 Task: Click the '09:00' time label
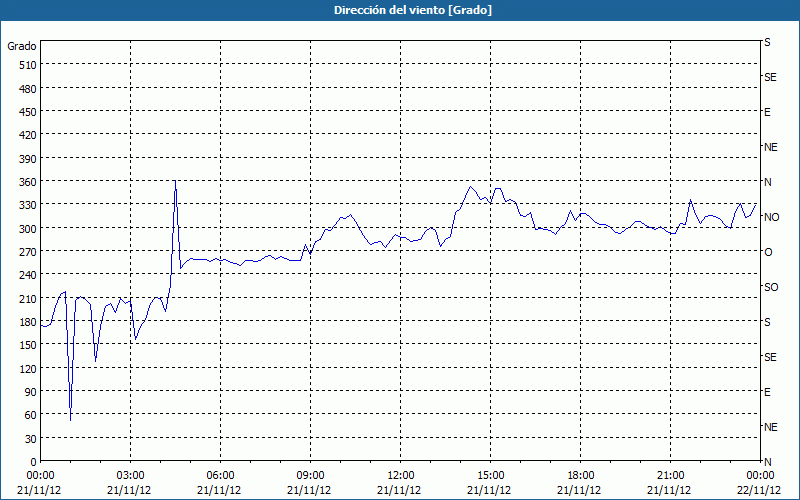(x=310, y=476)
